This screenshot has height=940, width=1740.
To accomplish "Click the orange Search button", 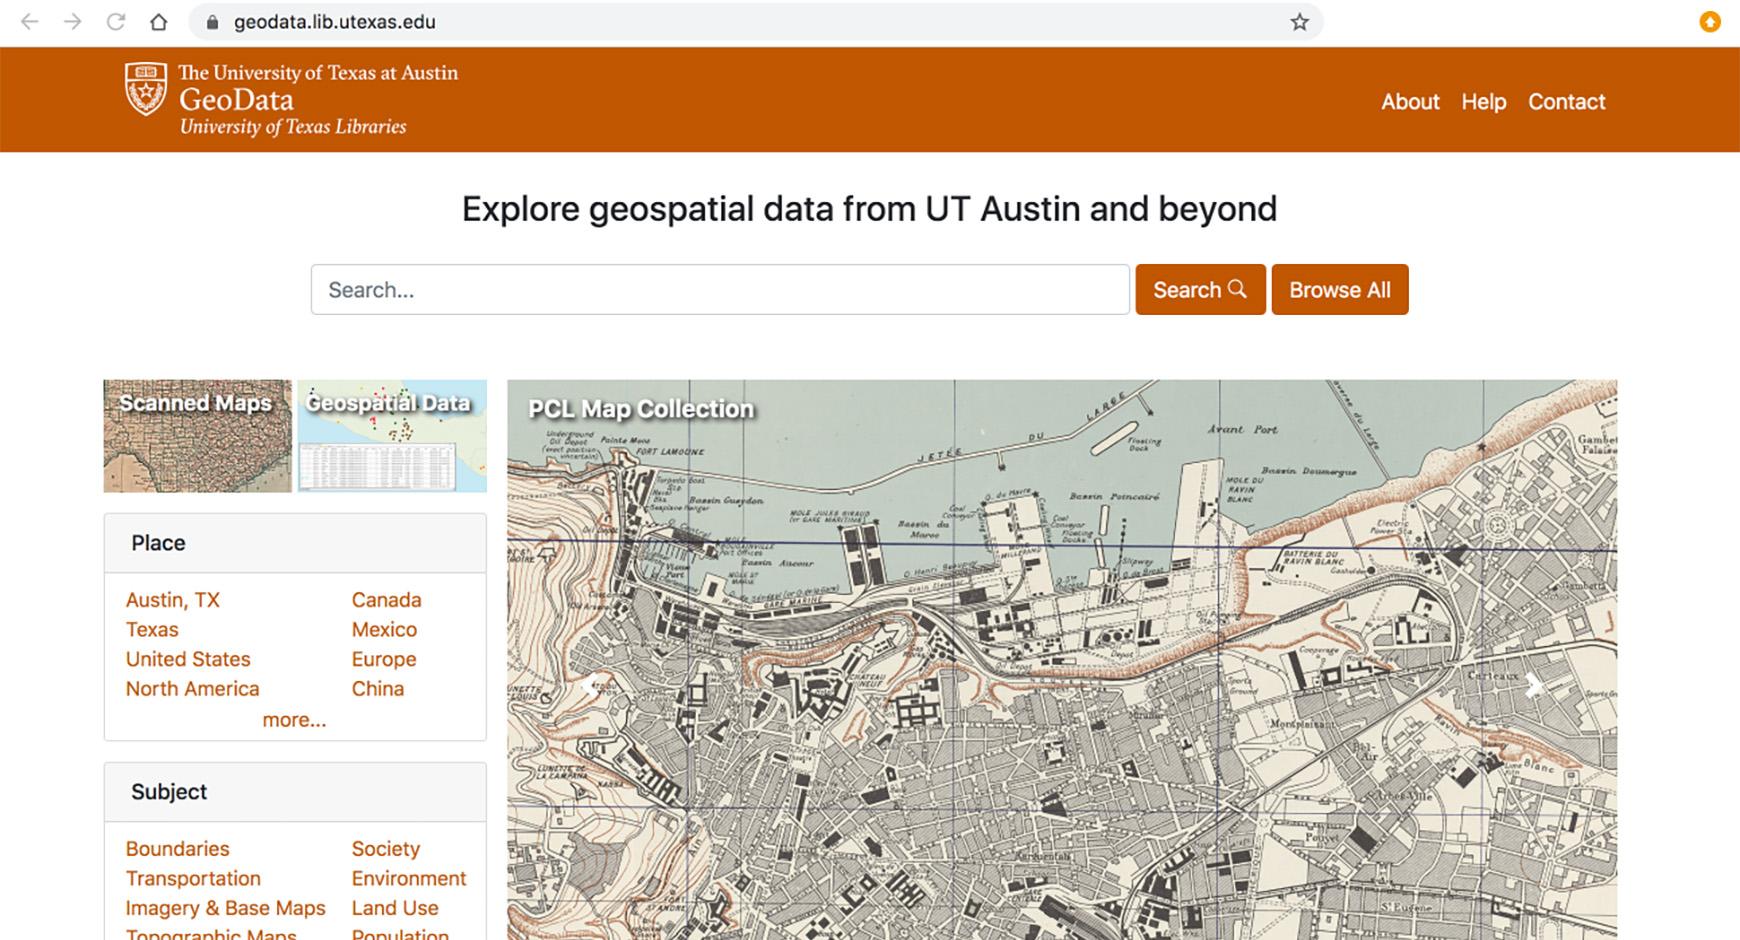I will [x=1200, y=289].
